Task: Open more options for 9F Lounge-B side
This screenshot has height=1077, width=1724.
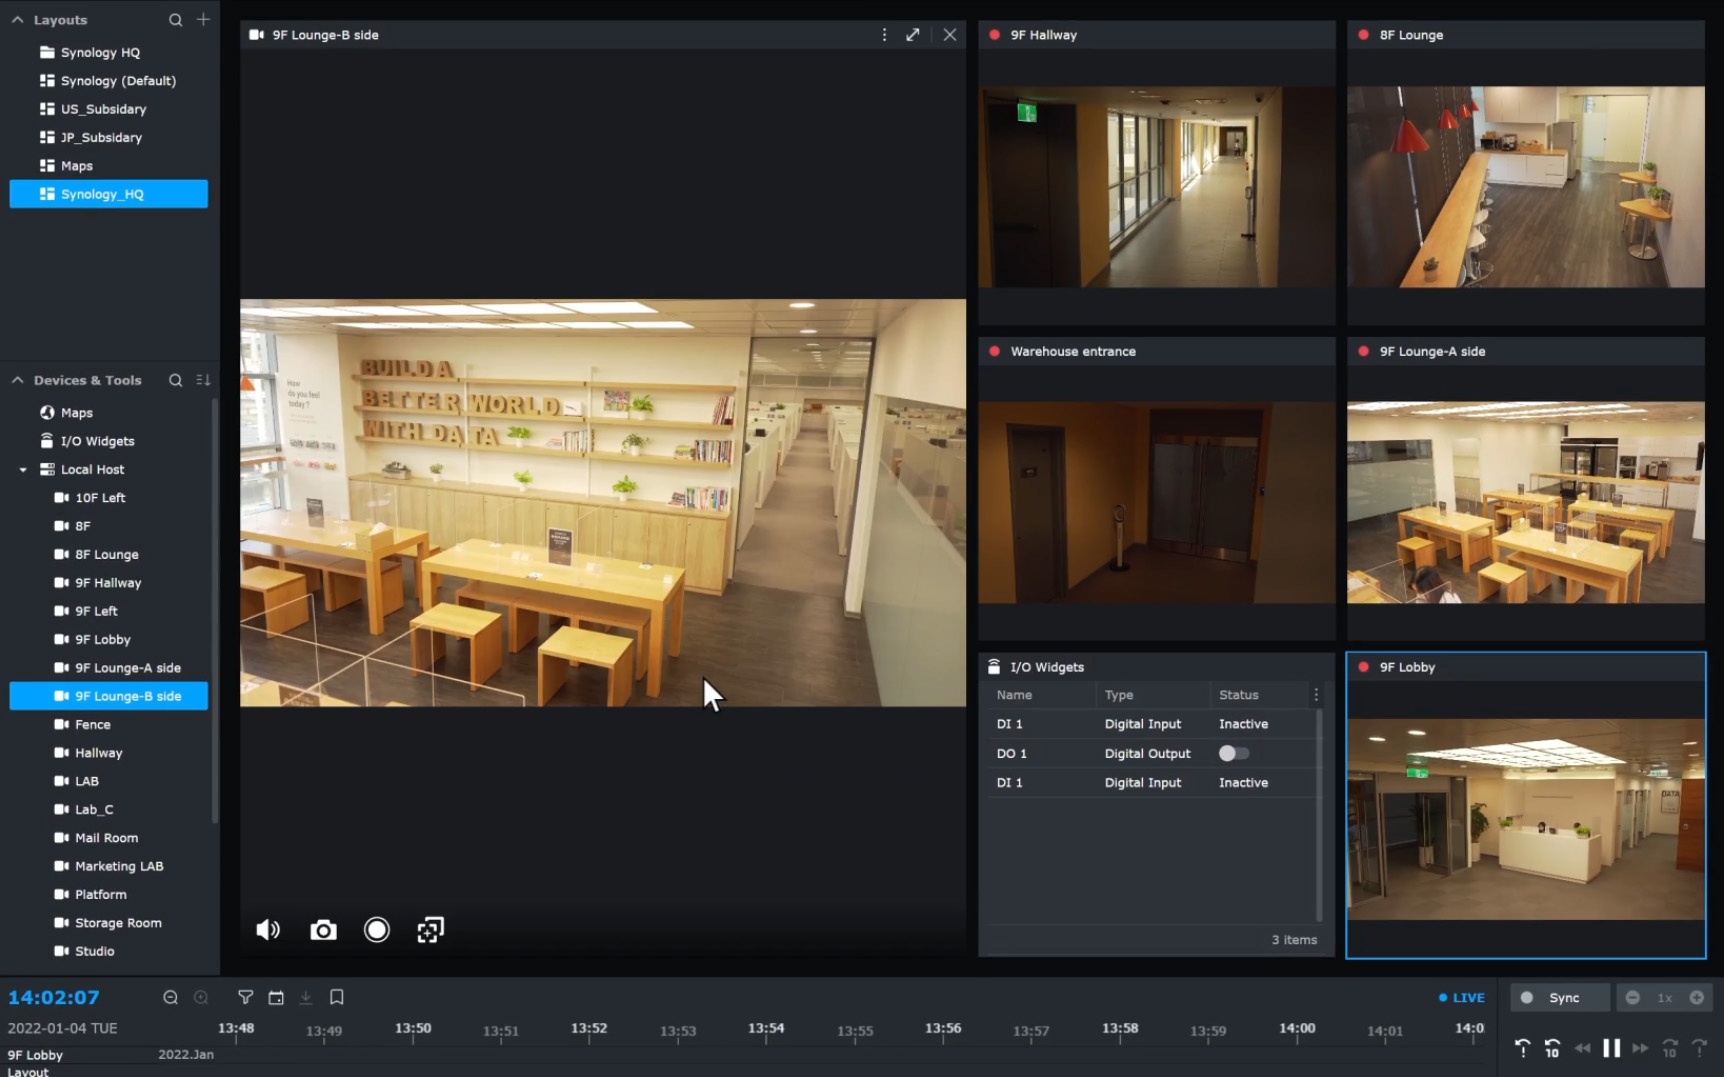Action: tap(884, 35)
